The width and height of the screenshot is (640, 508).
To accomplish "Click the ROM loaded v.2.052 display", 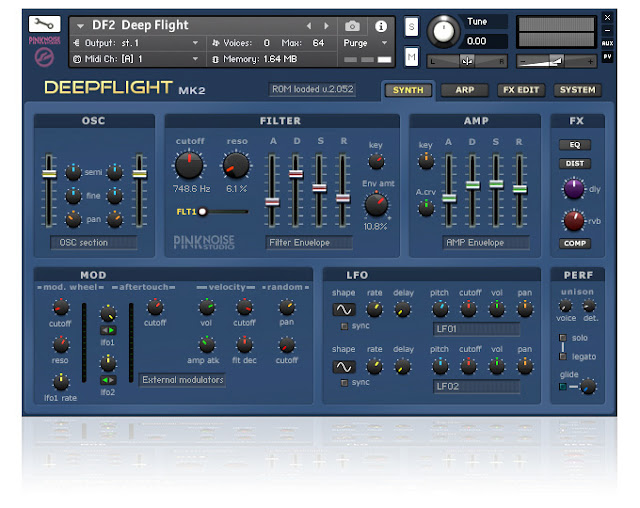I will pos(312,89).
